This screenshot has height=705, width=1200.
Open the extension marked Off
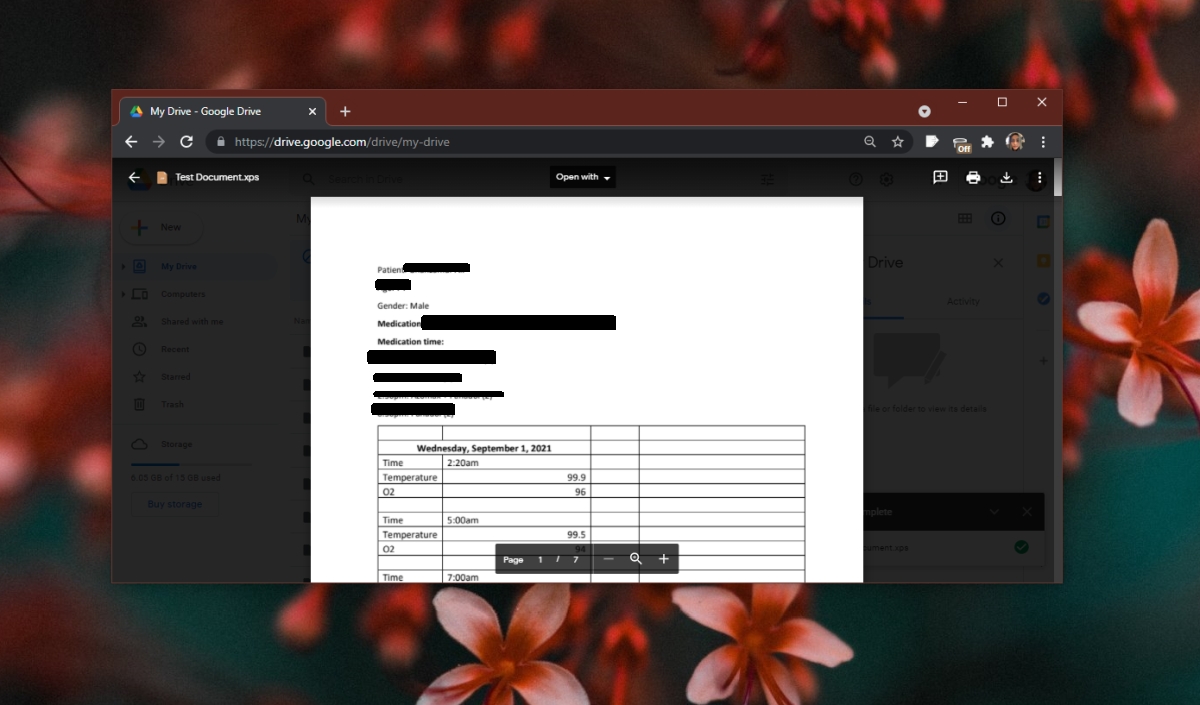tap(961, 144)
